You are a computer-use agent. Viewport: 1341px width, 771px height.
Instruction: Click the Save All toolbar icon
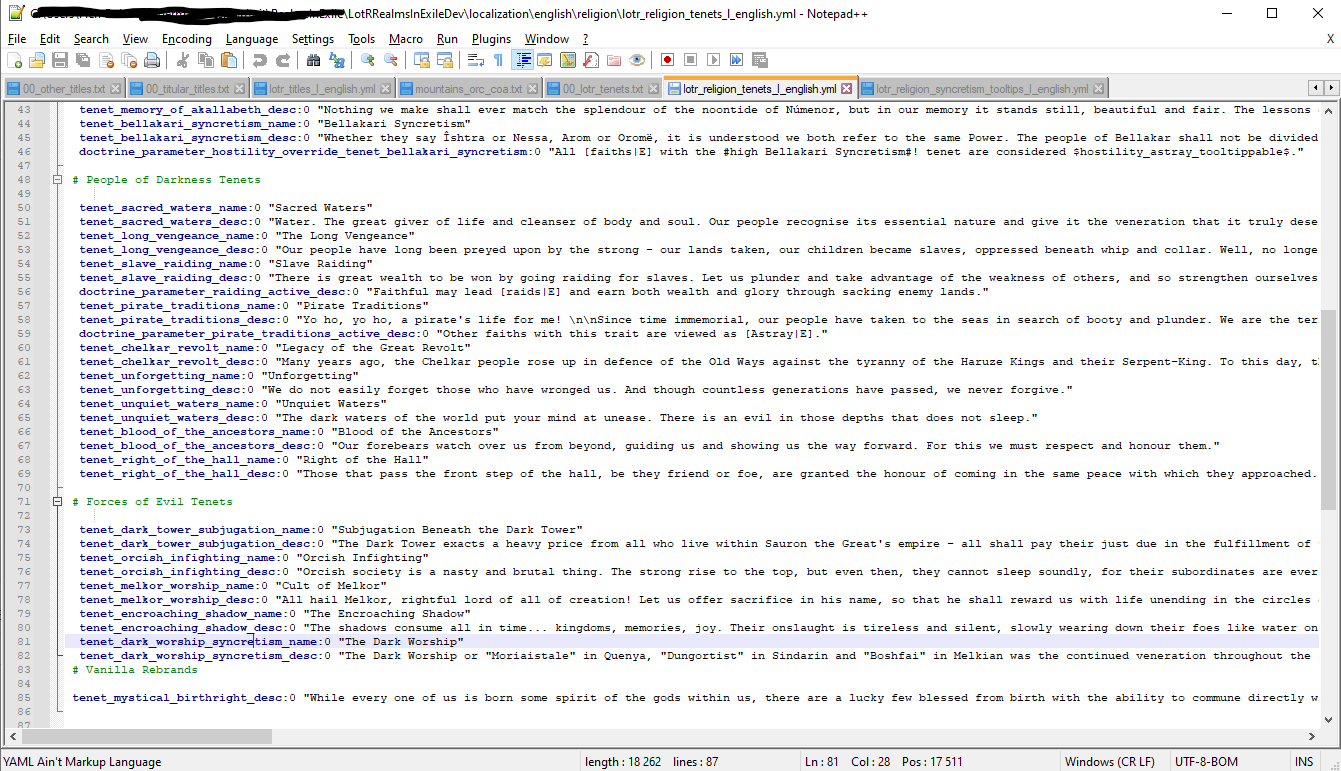pyautogui.click(x=83, y=60)
